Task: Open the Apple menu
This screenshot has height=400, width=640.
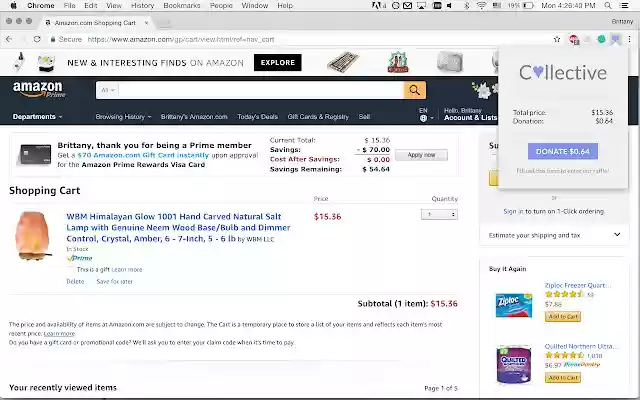Action: 13,5
